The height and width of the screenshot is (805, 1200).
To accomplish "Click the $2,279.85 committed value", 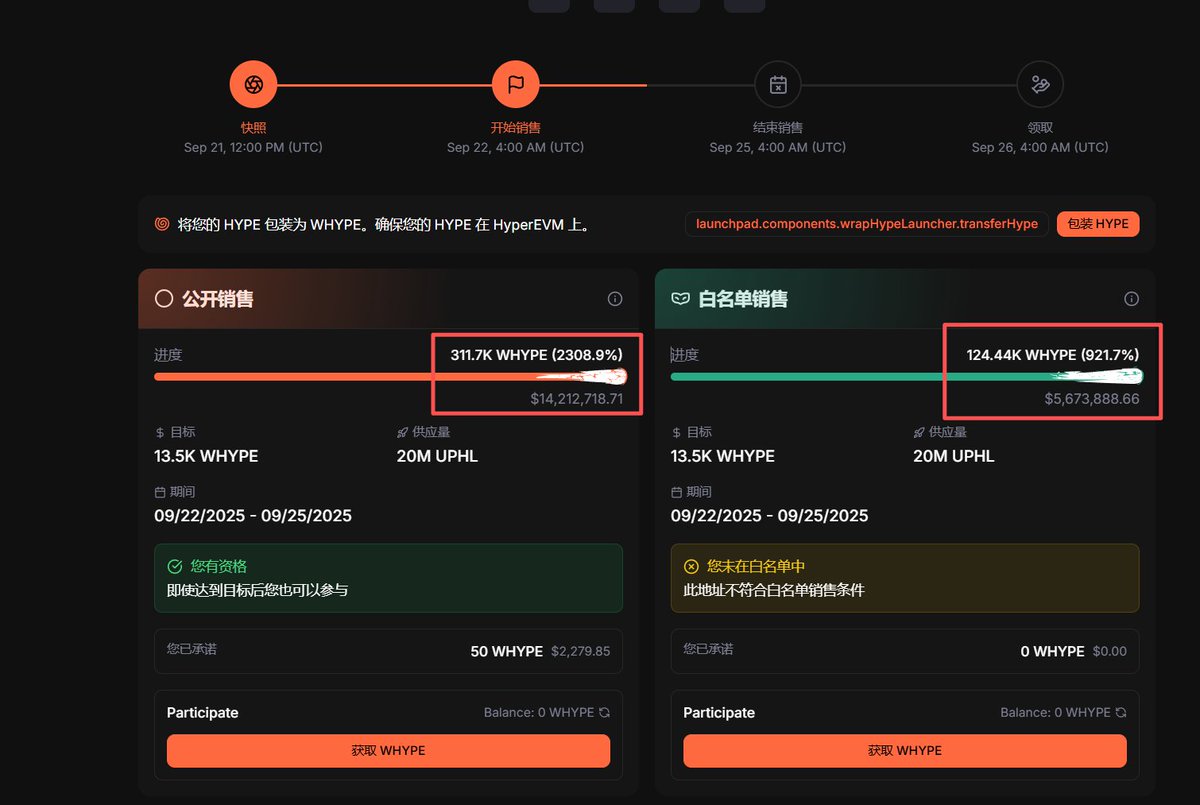I will pos(580,651).
